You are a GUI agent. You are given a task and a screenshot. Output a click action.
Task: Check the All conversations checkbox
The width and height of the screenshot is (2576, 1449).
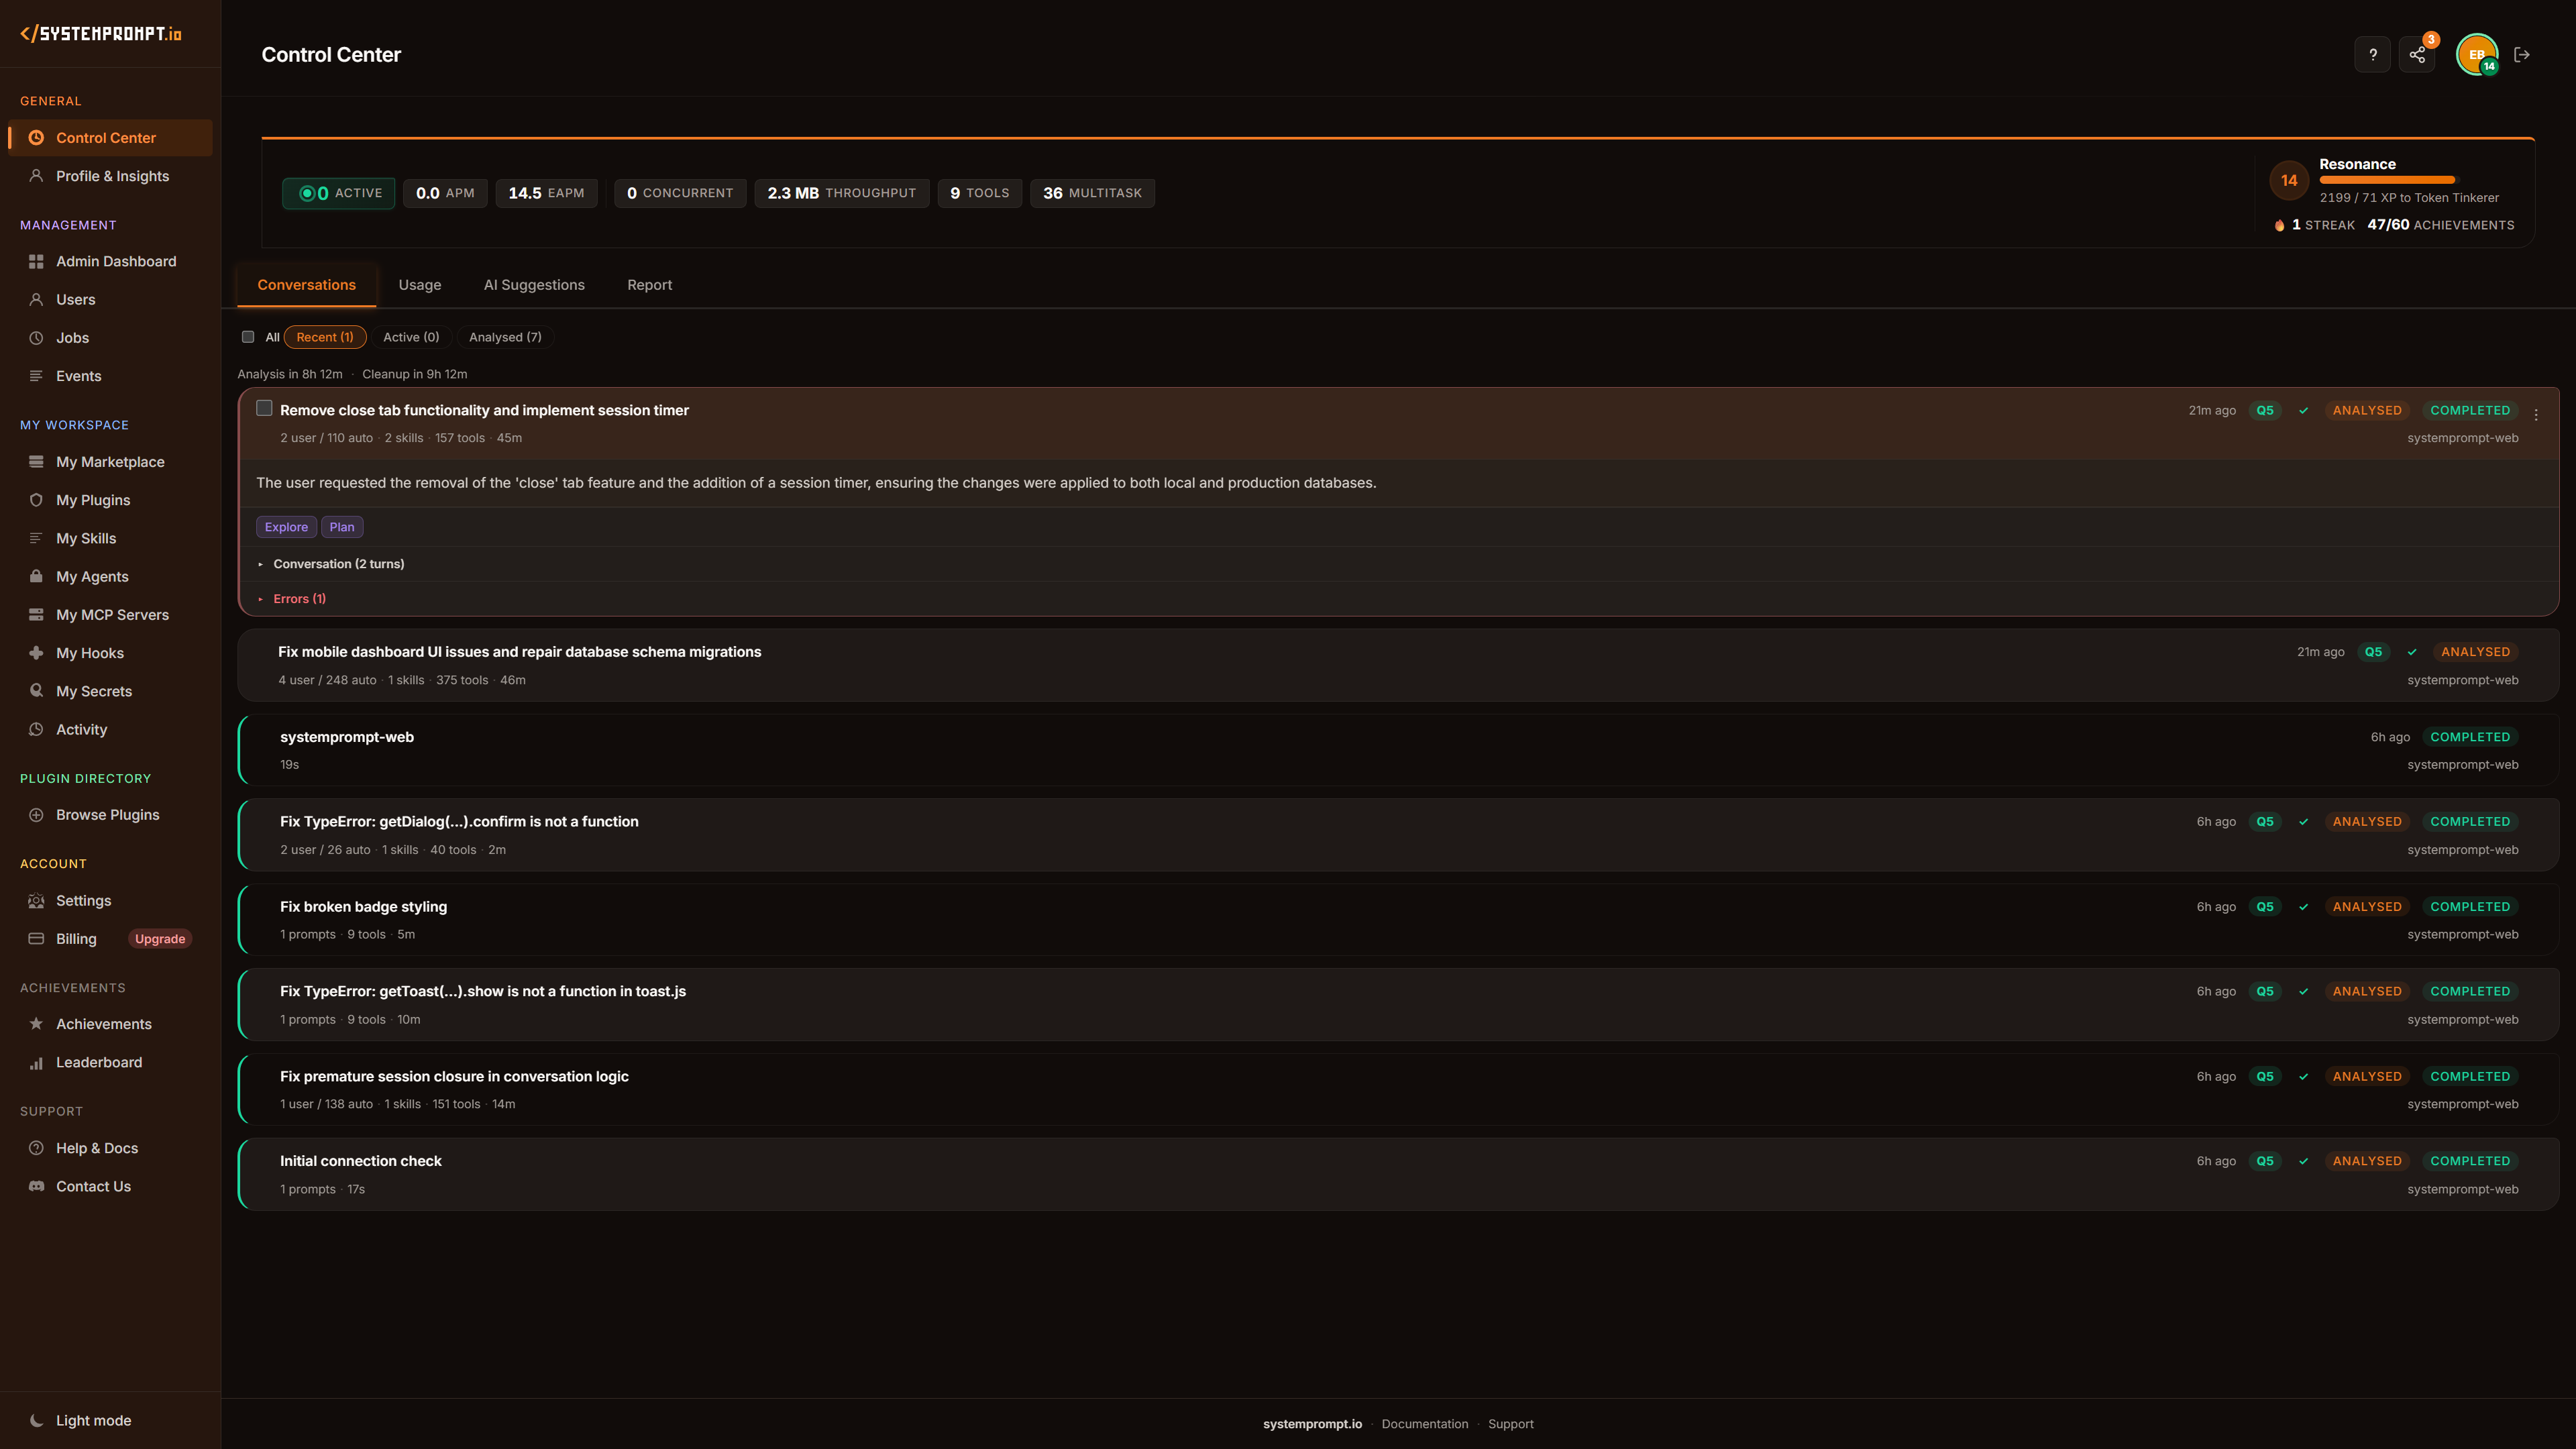coord(248,337)
